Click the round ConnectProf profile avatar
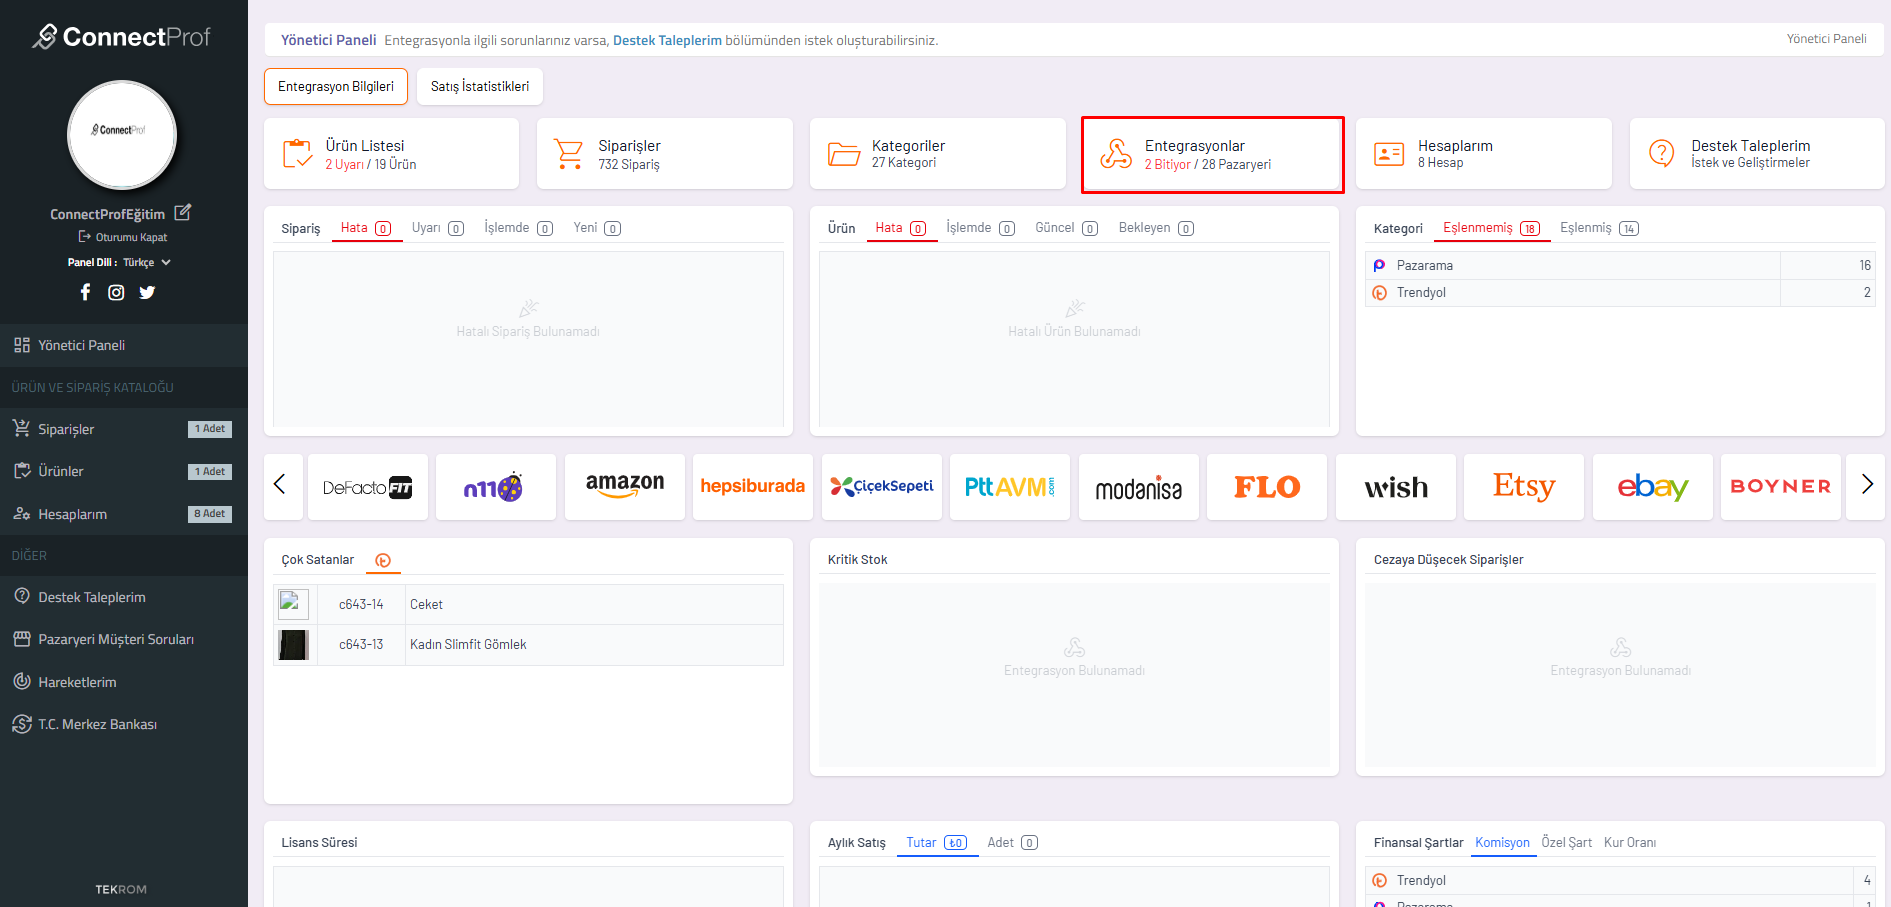This screenshot has width=1891, height=907. 122,135
